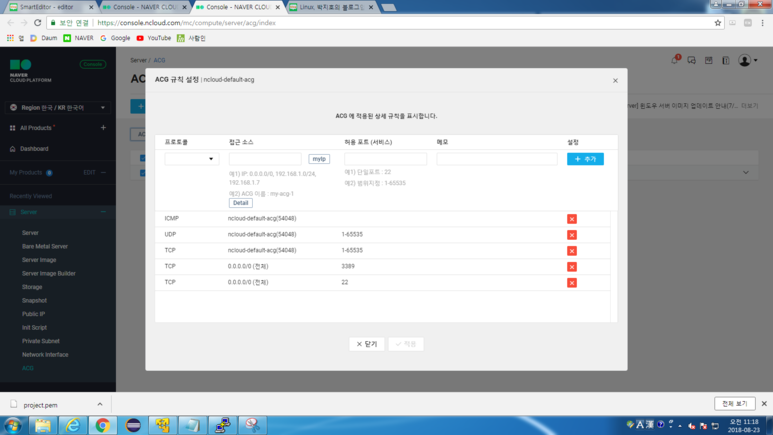Image resolution: width=773 pixels, height=435 pixels.
Task: Click the myIp button
Action: point(319,159)
